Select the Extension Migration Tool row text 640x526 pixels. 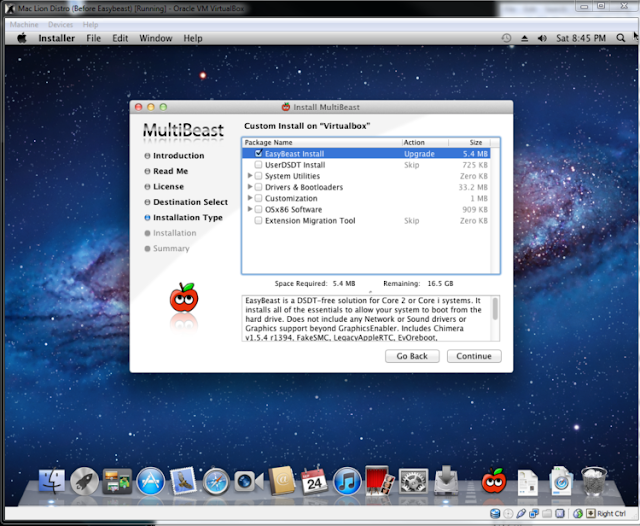[x=310, y=221]
